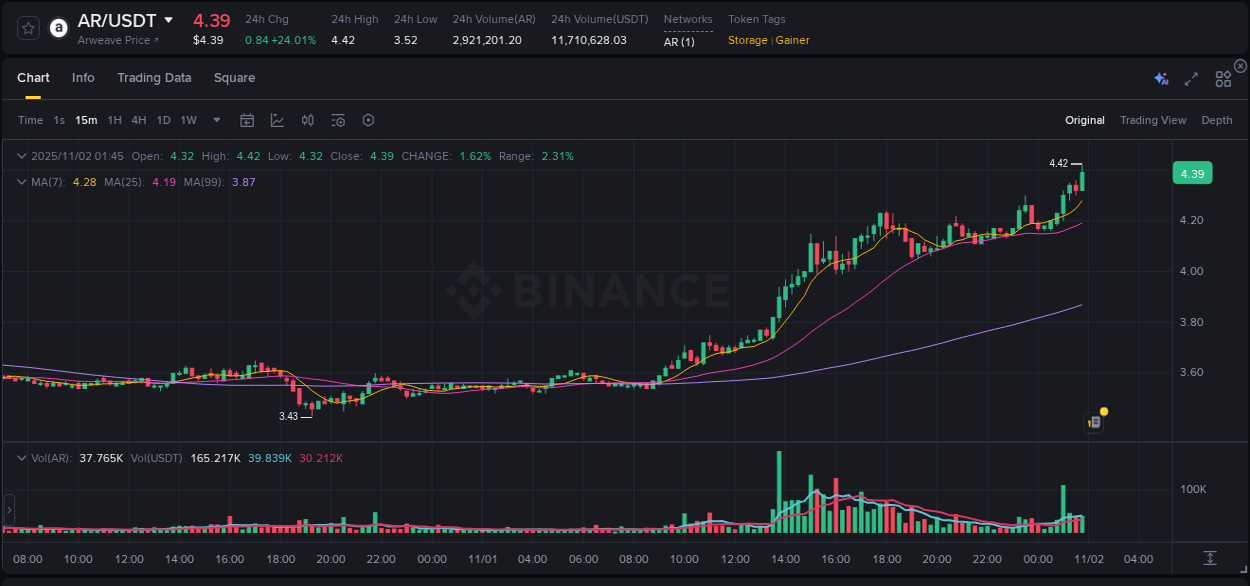Select the chart style icon
This screenshot has width=1250, height=586.
(277, 120)
